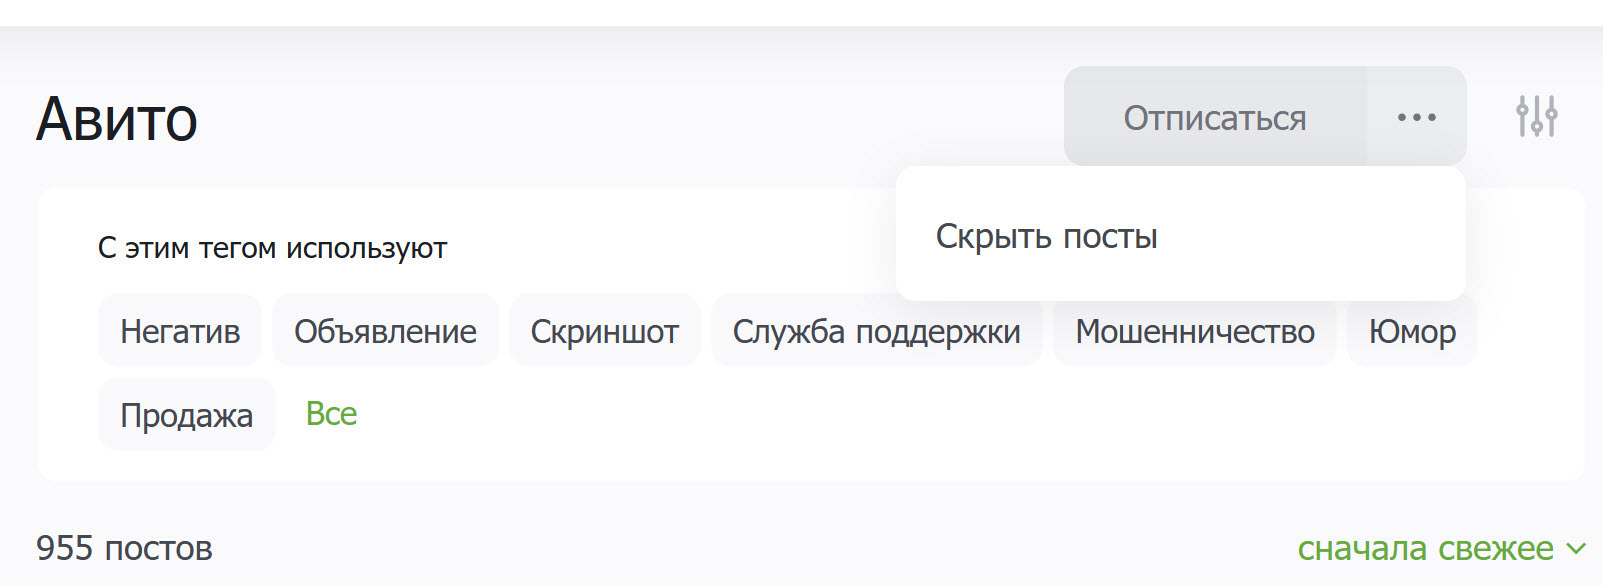
Task: Open the 'Юмор' tag
Action: tap(1411, 331)
